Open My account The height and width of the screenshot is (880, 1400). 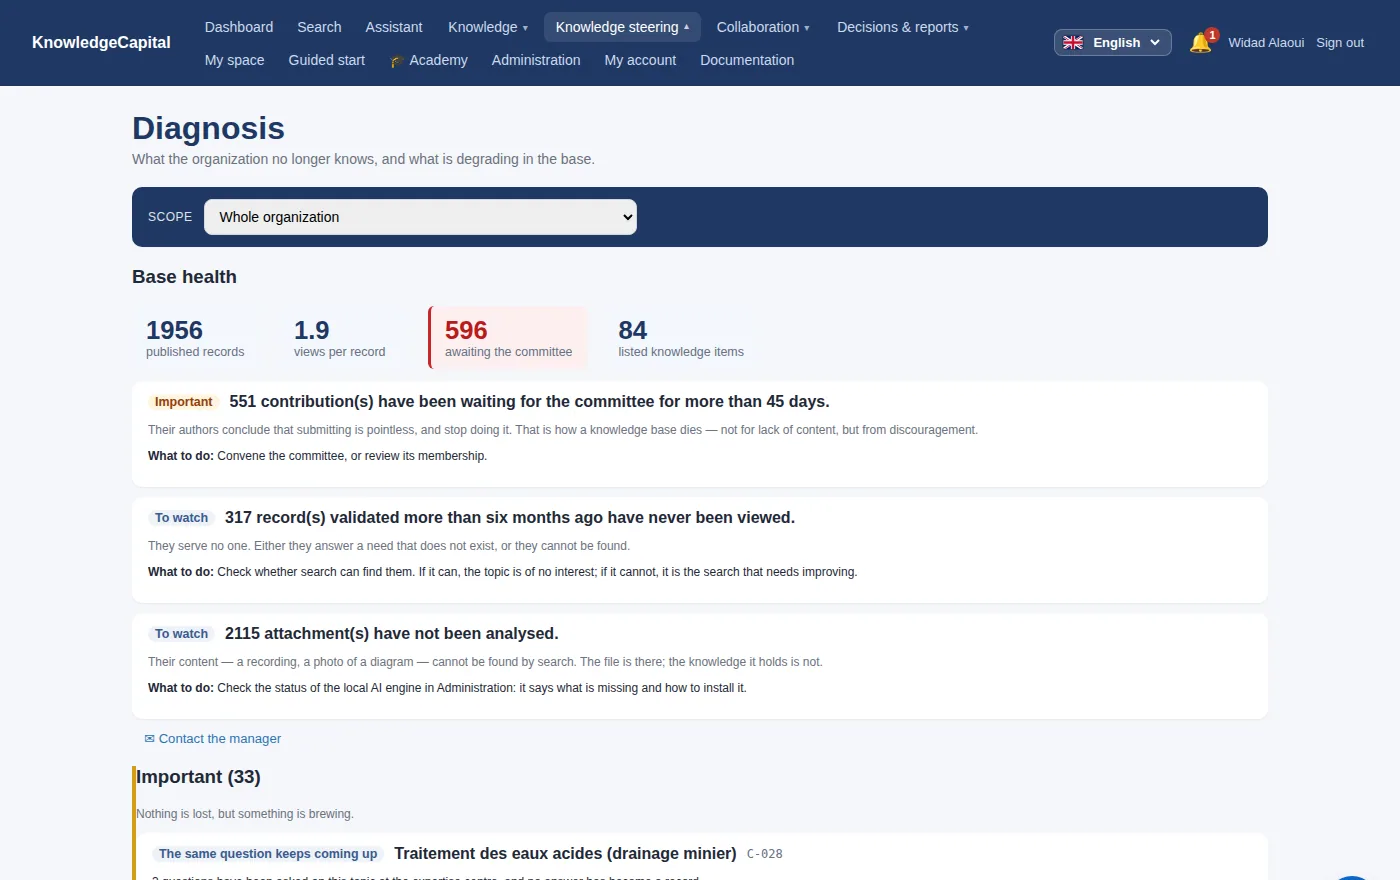click(640, 60)
